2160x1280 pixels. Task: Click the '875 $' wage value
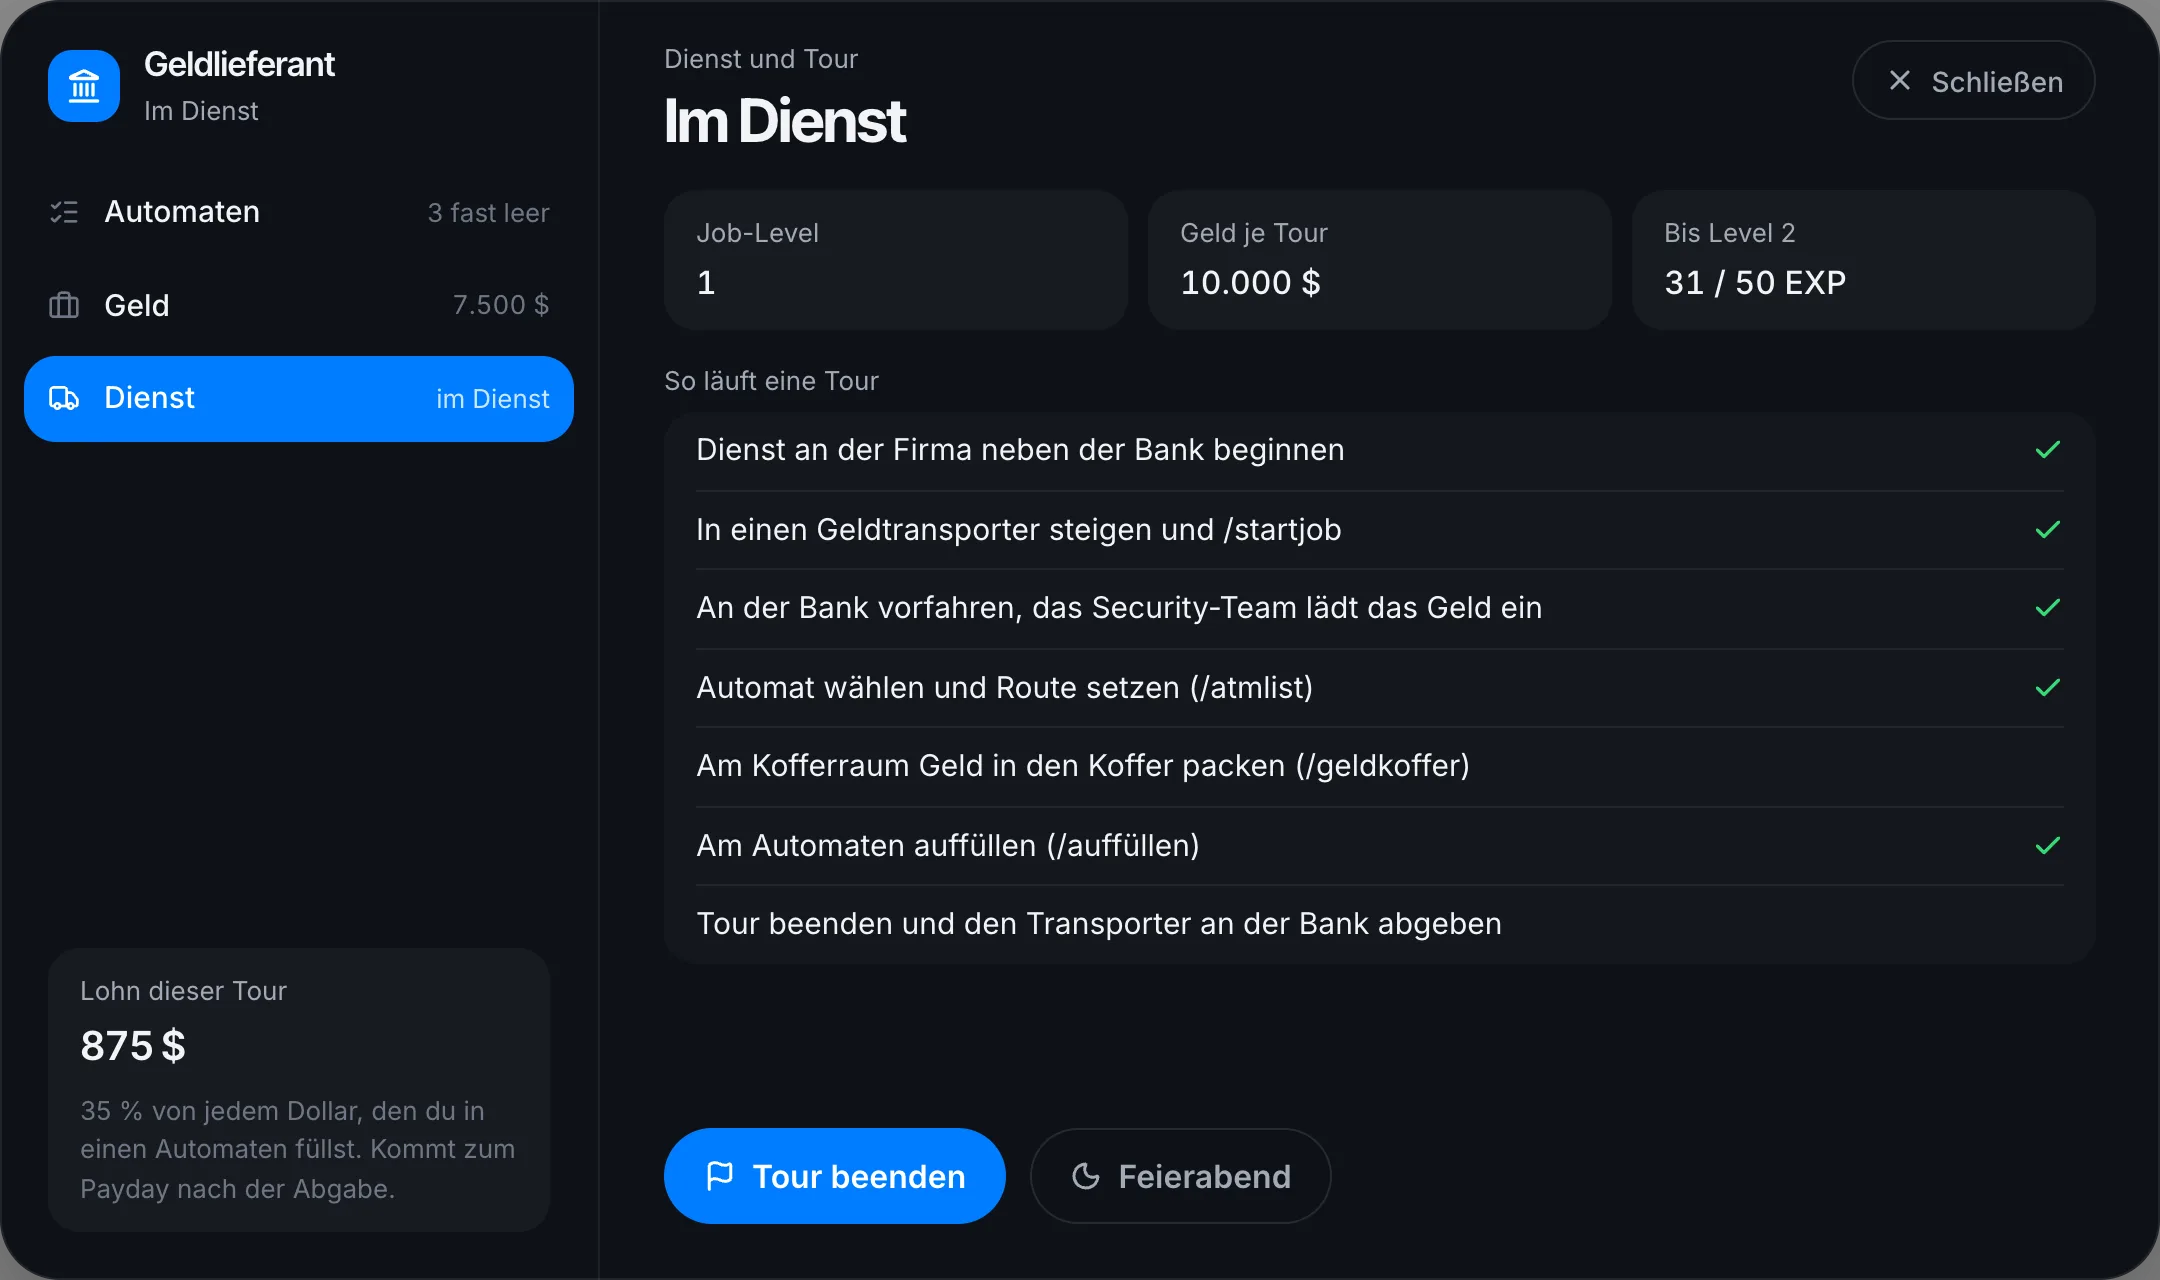coord(133,1046)
